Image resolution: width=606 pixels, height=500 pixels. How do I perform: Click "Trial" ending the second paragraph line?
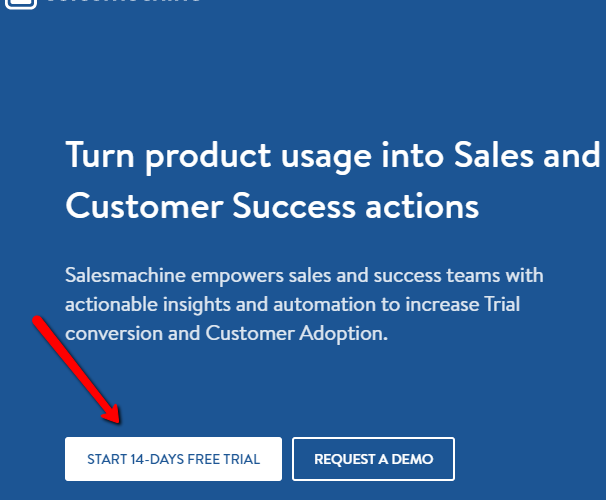[502, 304]
